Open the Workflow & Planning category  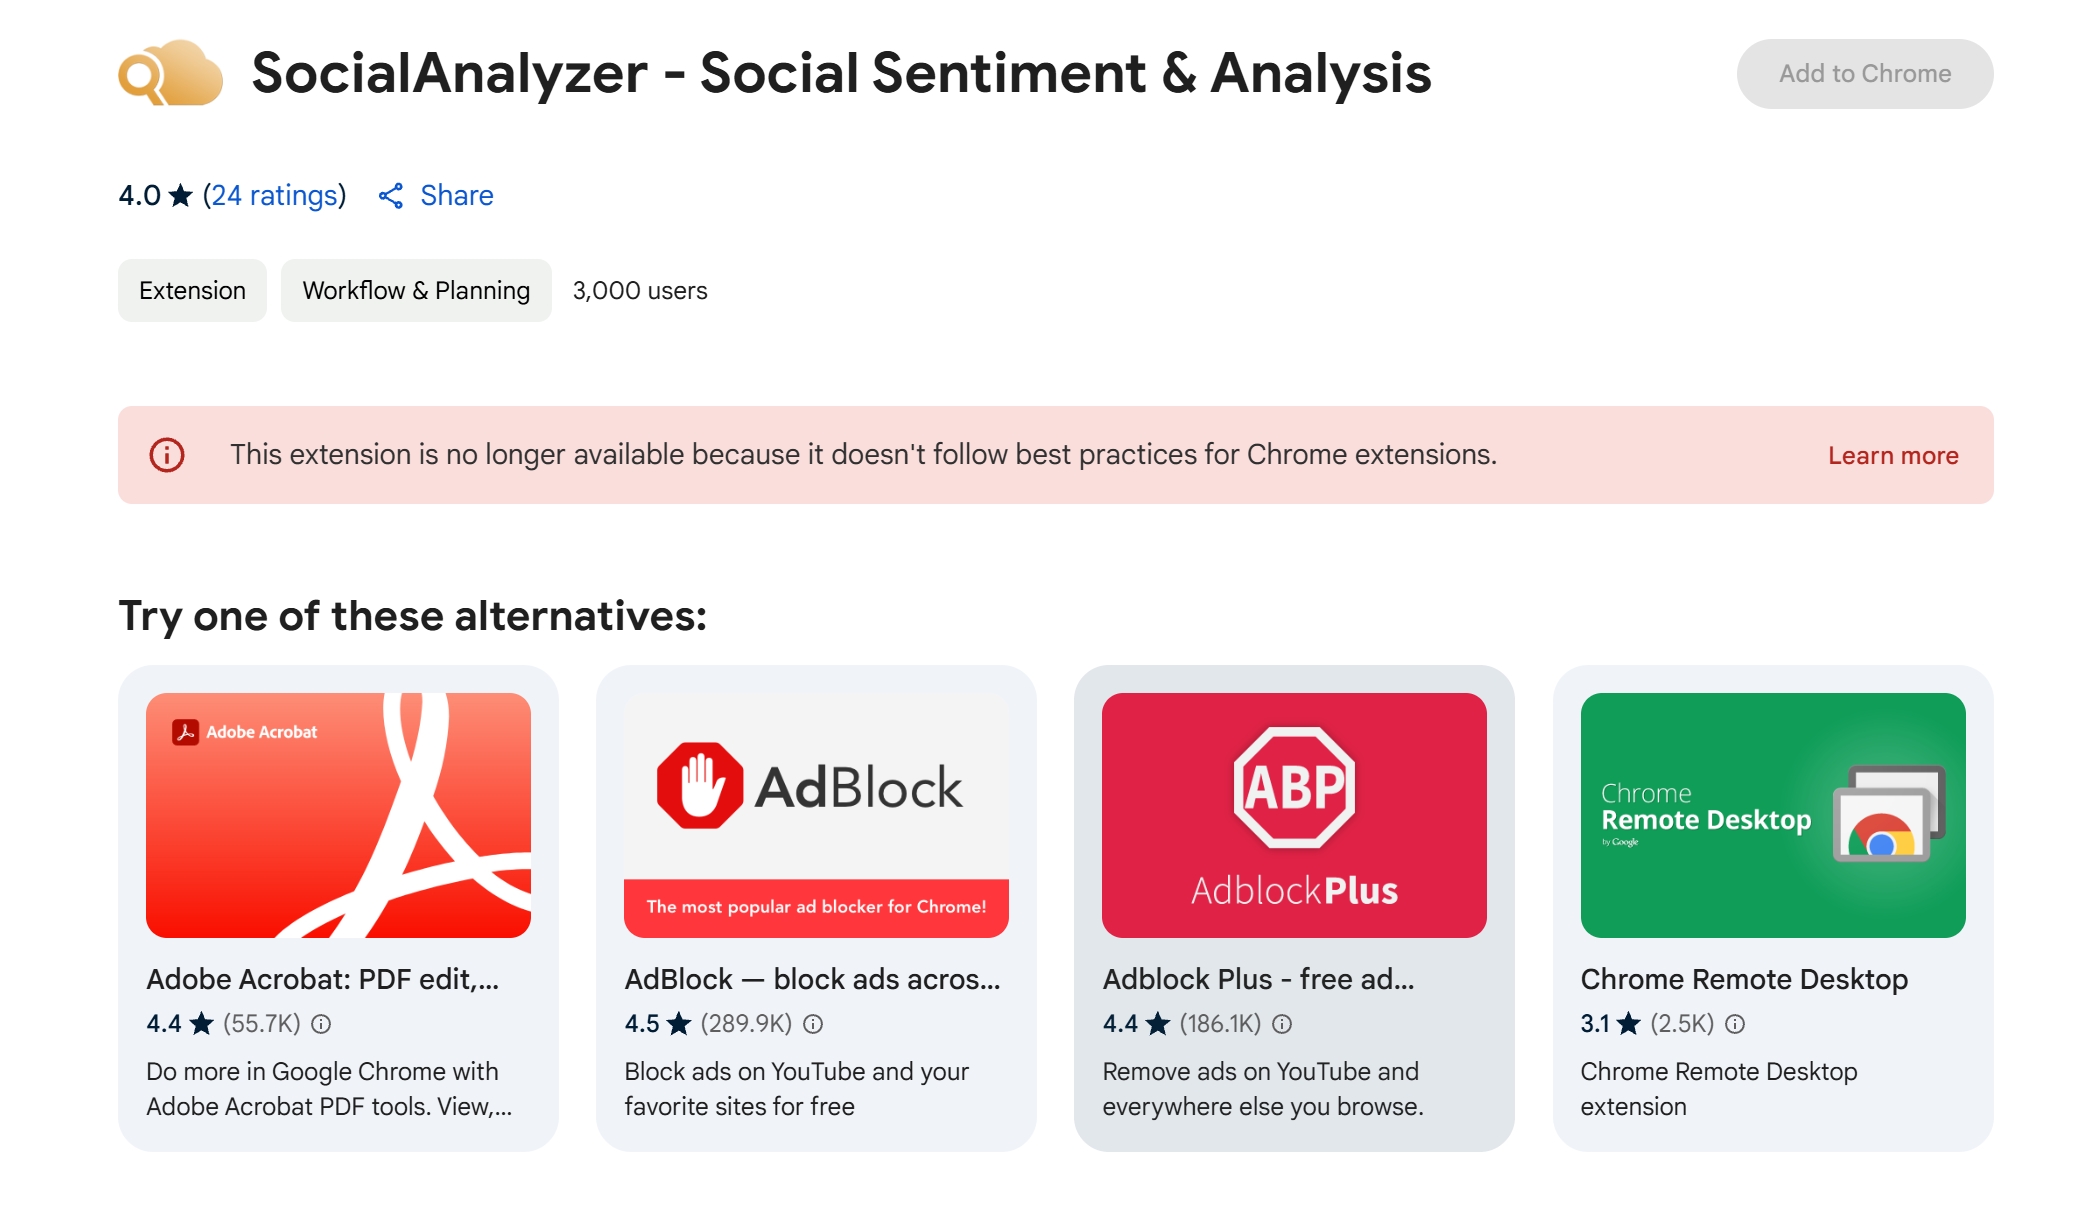[416, 290]
